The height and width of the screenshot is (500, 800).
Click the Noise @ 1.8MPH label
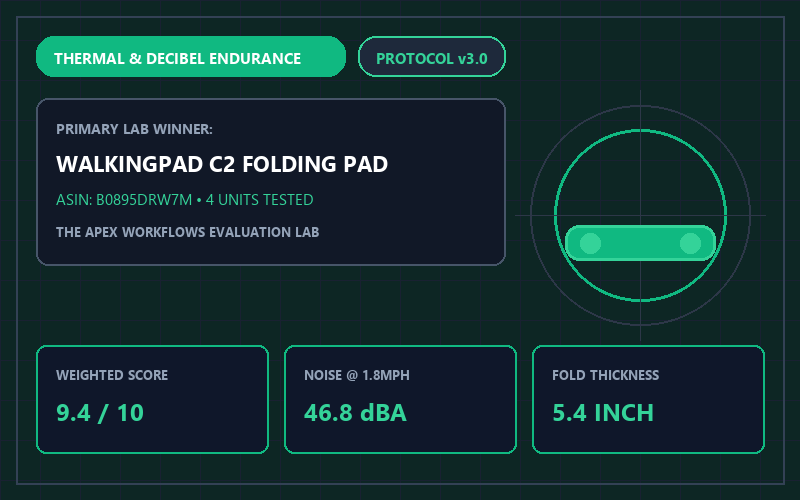tap(357, 375)
